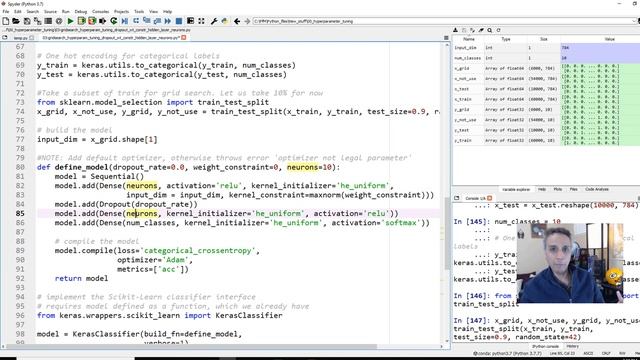Re-run the last script
The image size is (640, 360).
pyautogui.click(x=113, y=21)
